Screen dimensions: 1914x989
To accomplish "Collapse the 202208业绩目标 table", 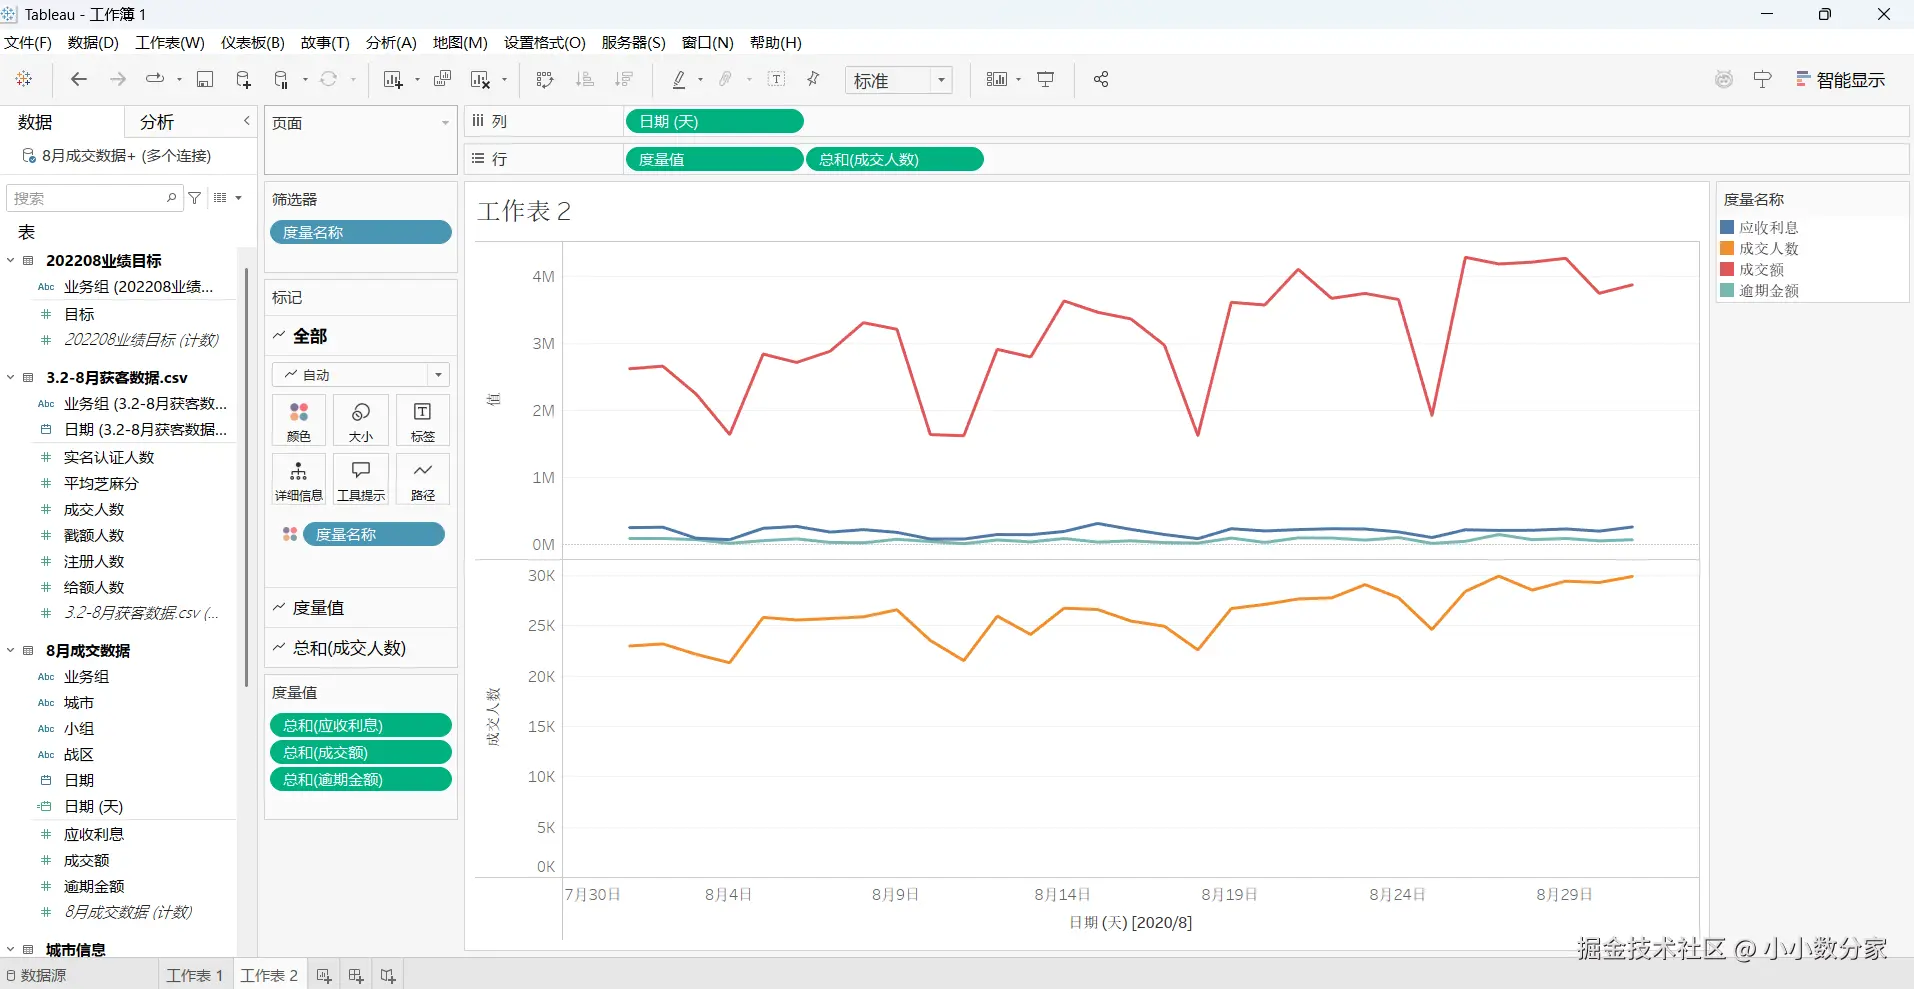I will point(10,260).
